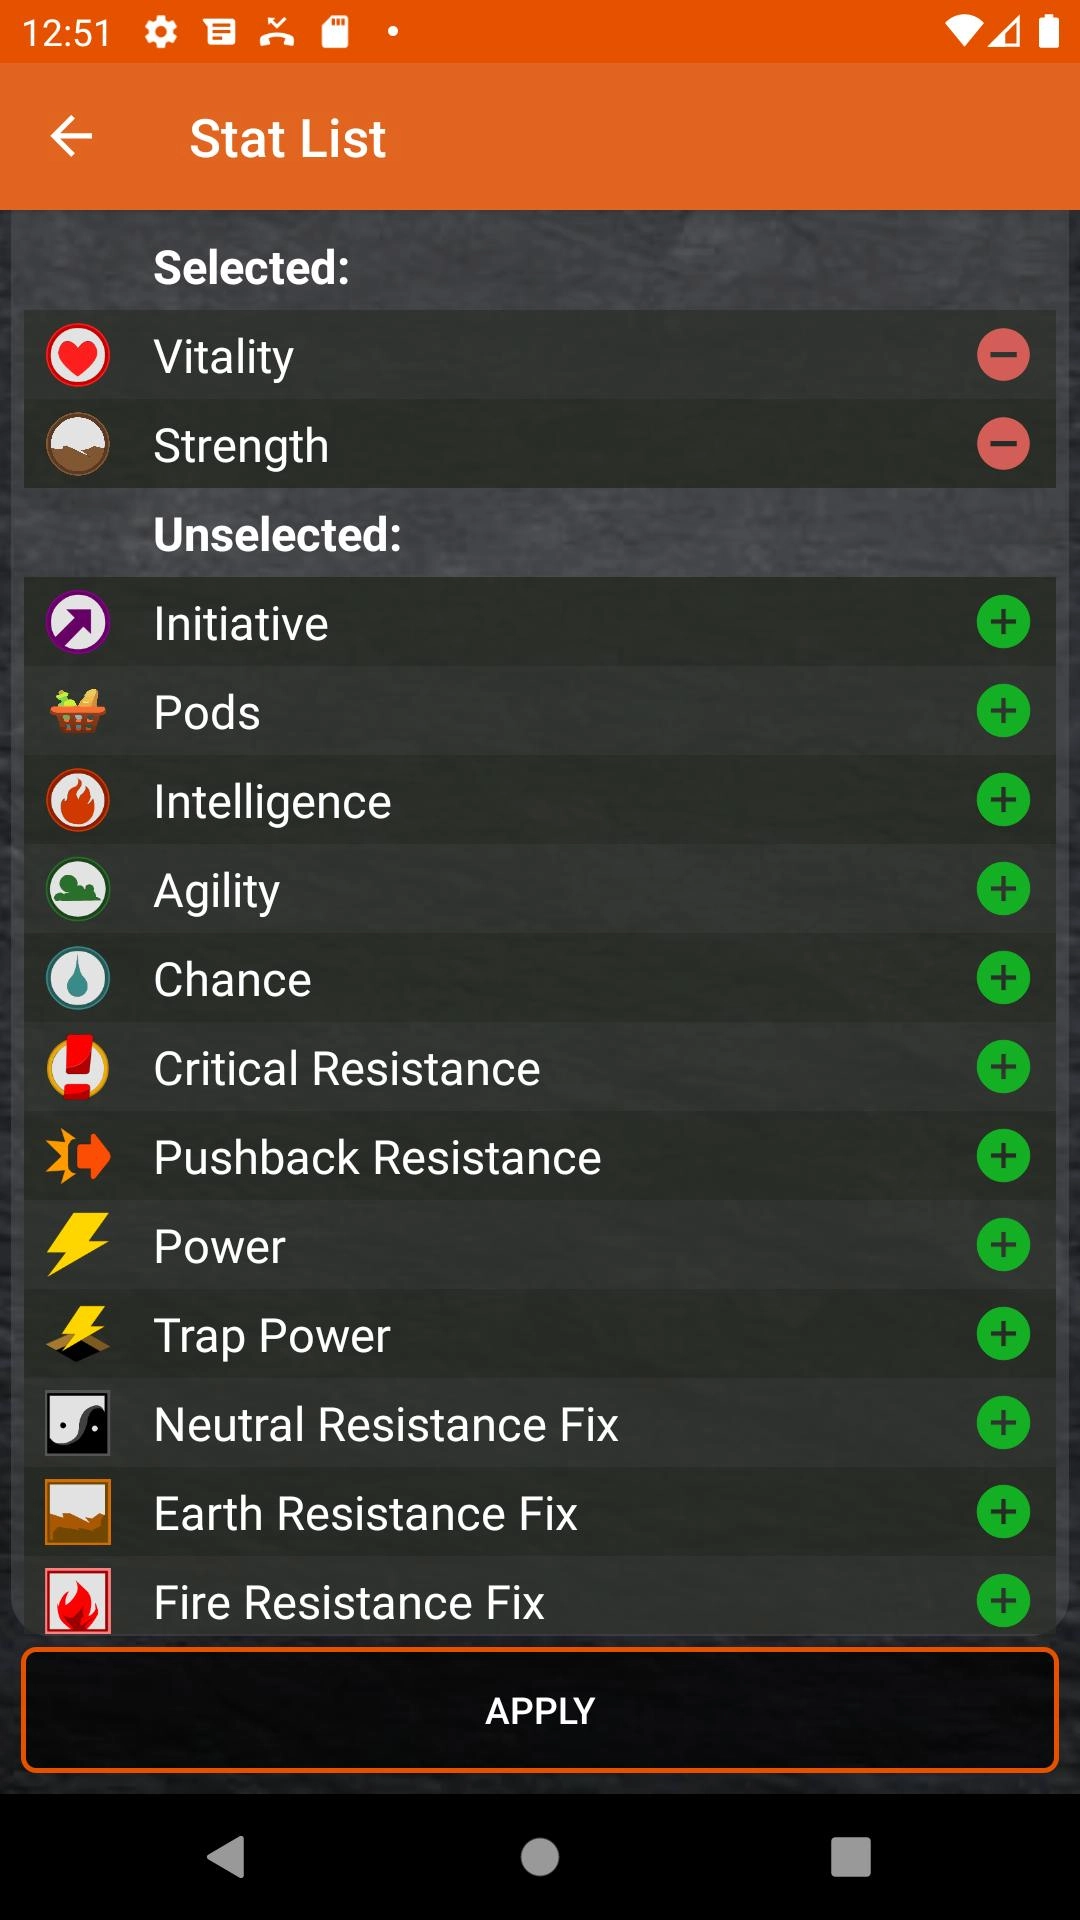Tap the Intelligence flame icon
Image resolution: width=1080 pixels, height=1920 pixels.
pyautogui.click(x=78, y=800)
